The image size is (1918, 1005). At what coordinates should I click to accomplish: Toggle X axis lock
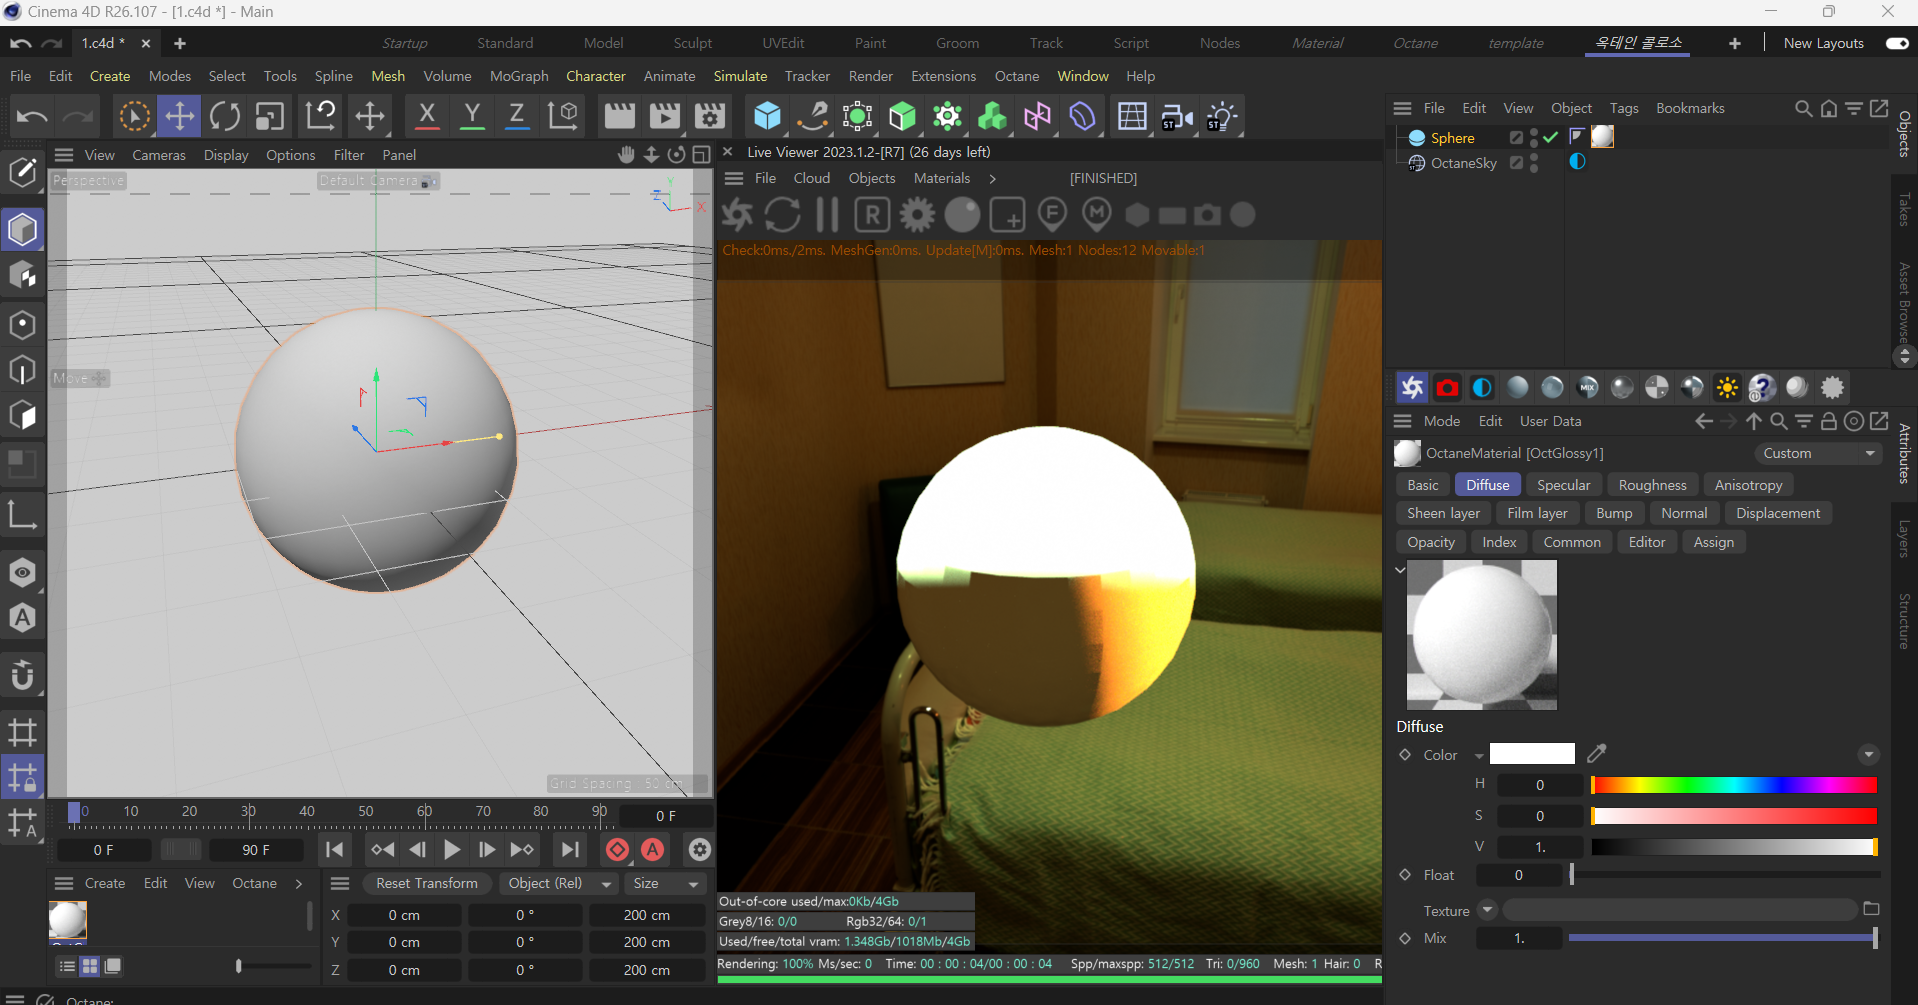pyautogui.click(x=427, y=116)
